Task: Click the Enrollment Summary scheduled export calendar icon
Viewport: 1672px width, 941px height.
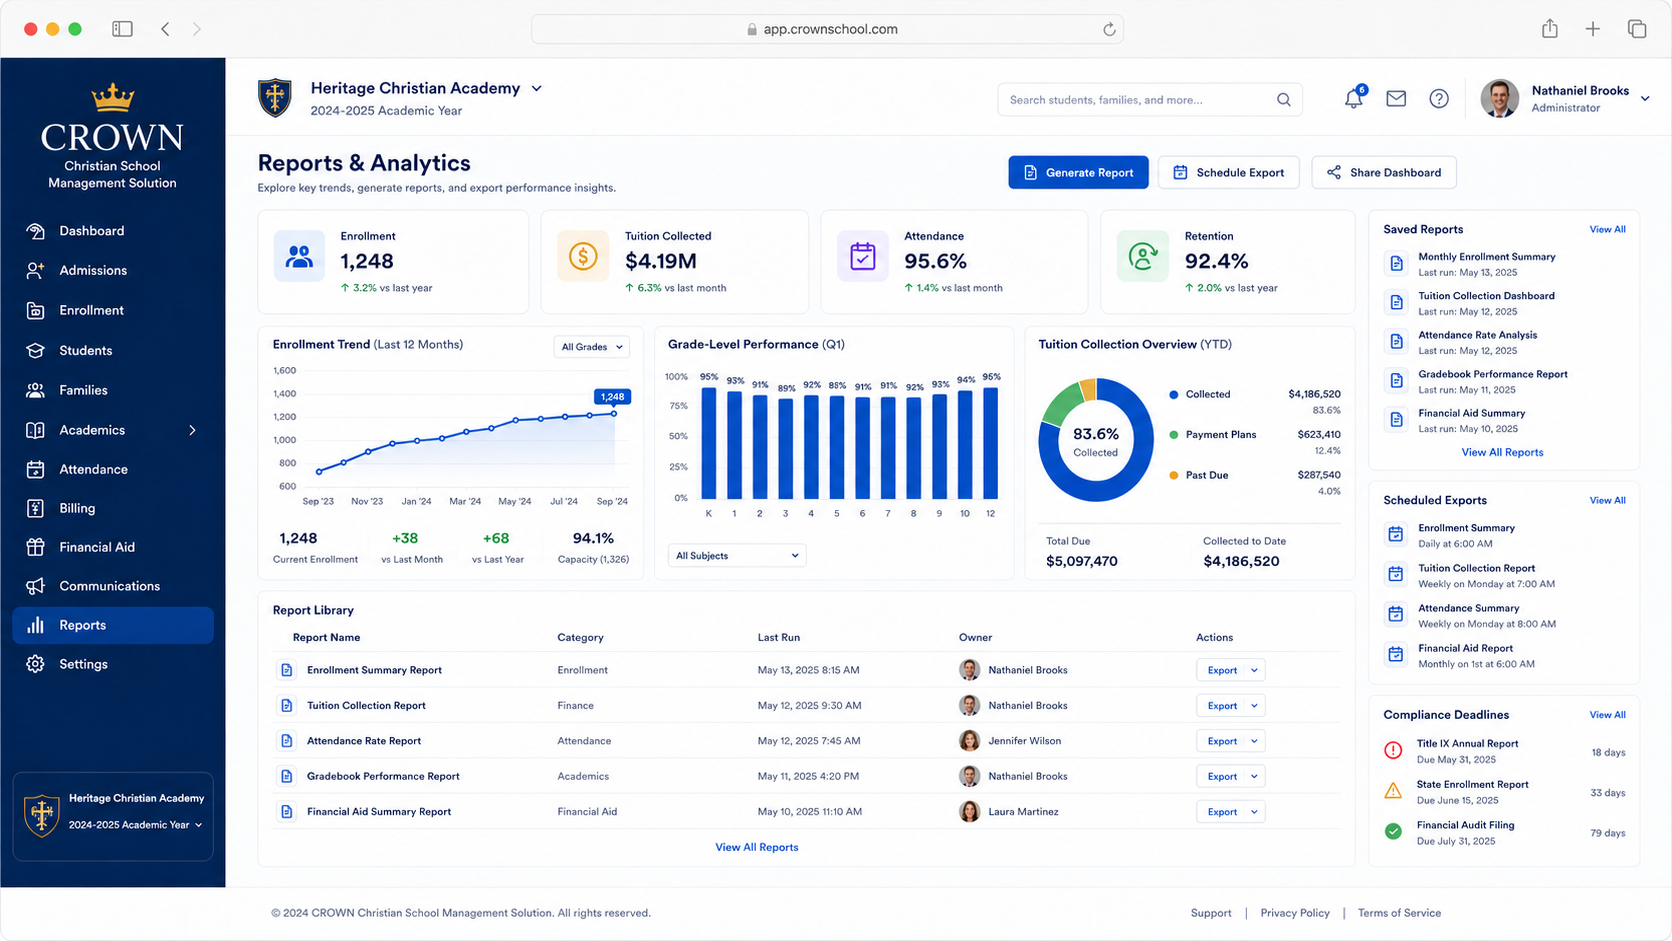Action: tap(1396, 535)
